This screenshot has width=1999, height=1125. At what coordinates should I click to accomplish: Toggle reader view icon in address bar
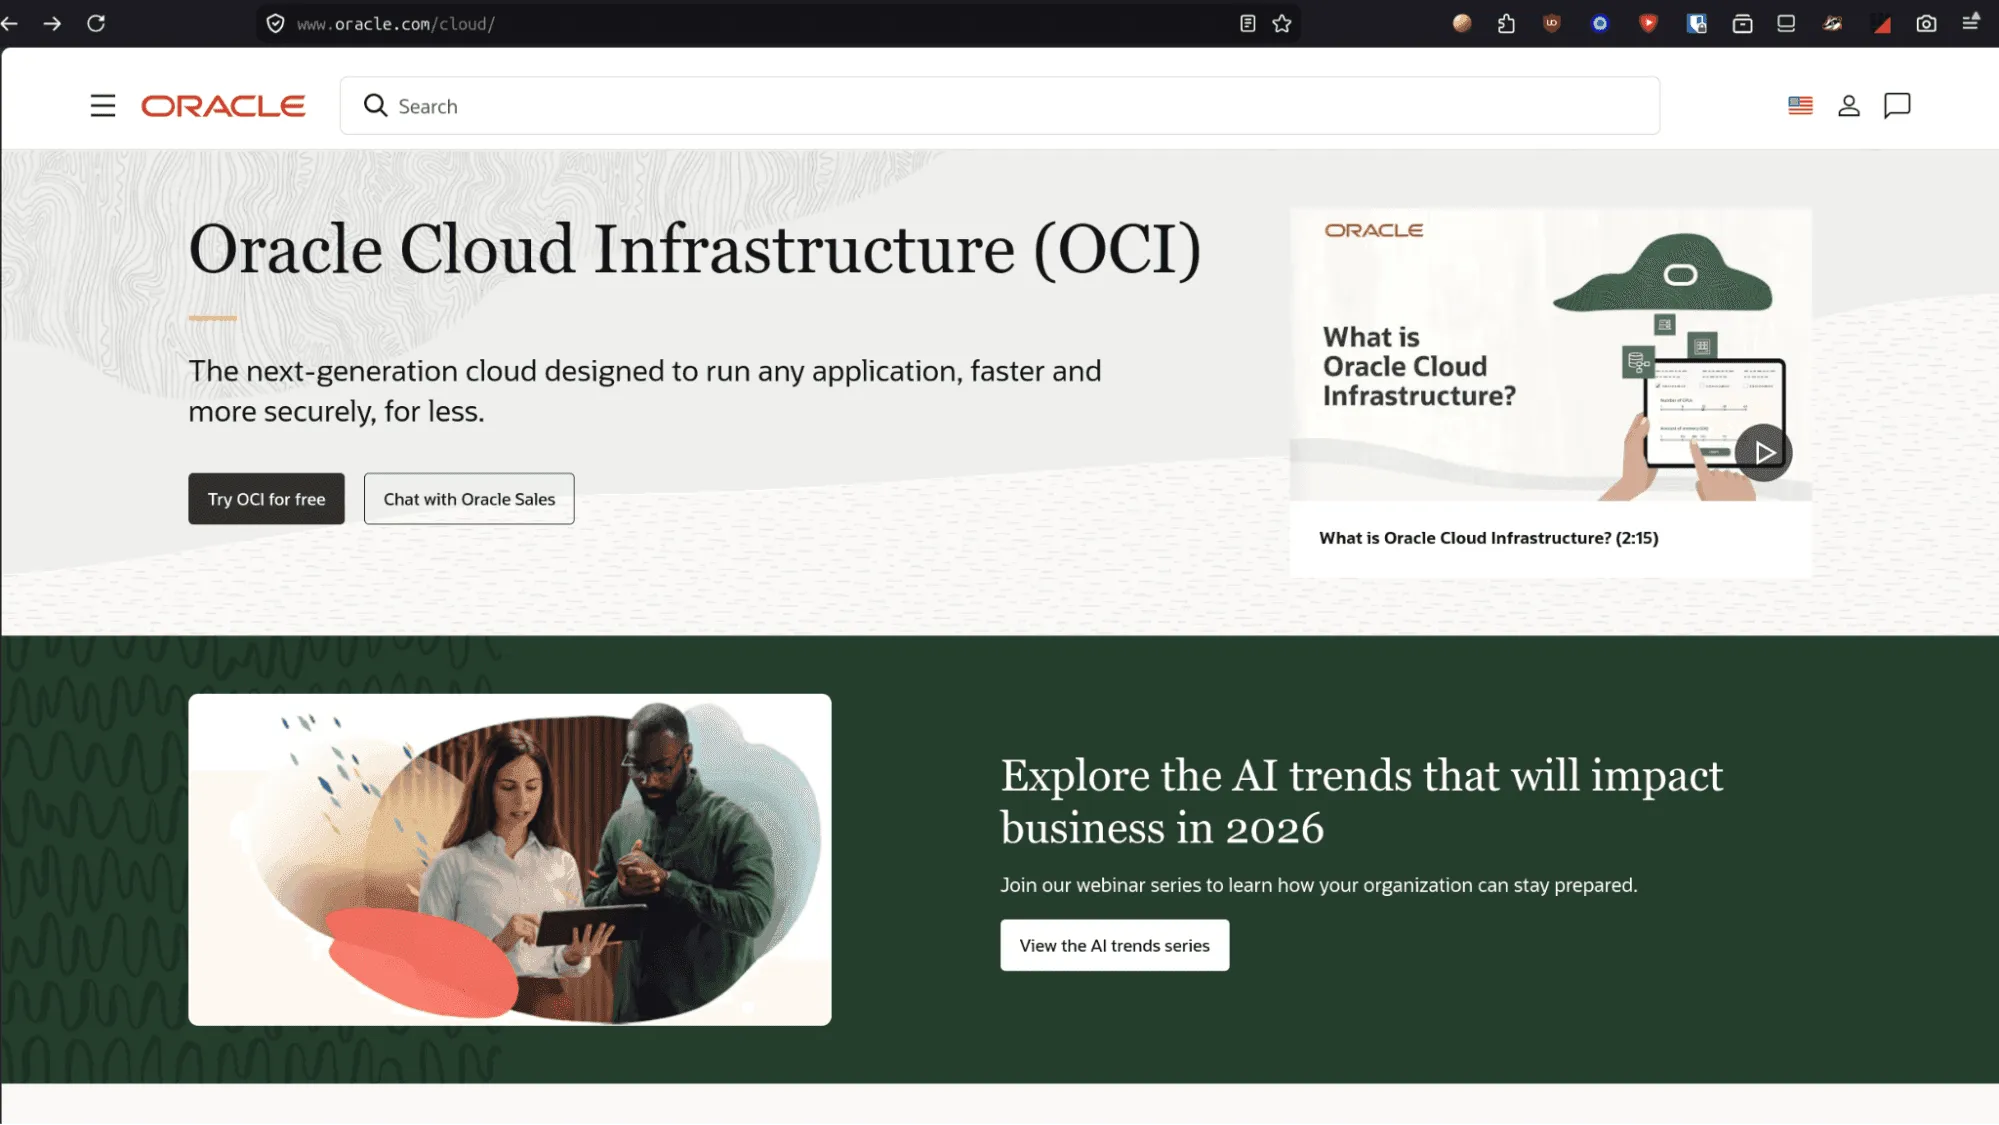click(x=1247, y=23)
